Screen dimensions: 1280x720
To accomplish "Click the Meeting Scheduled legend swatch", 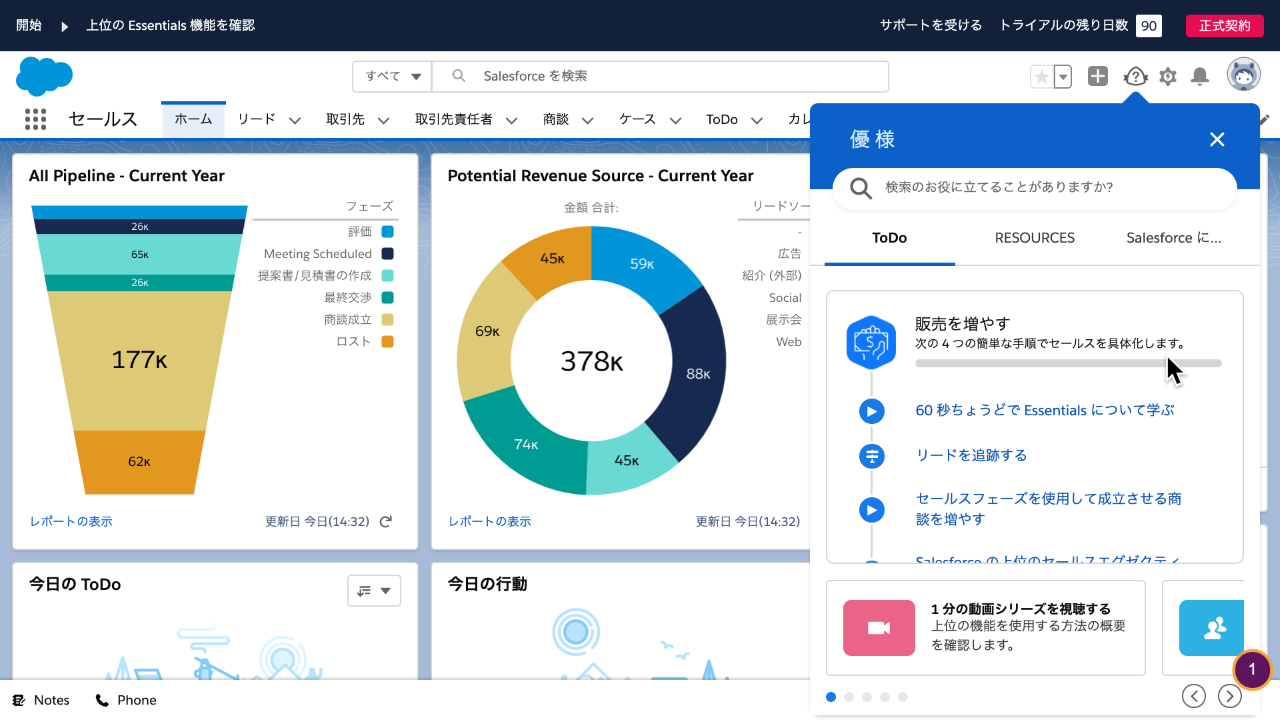I will tap(387, 254).
